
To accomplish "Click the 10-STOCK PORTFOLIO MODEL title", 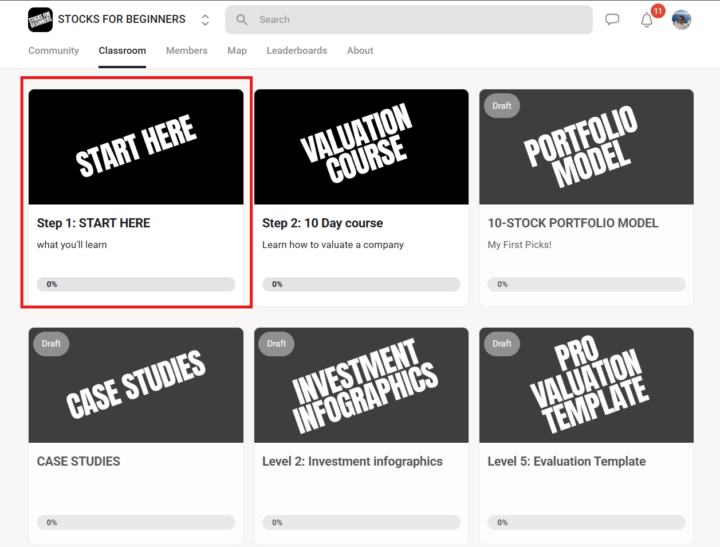I will point(572,223).
